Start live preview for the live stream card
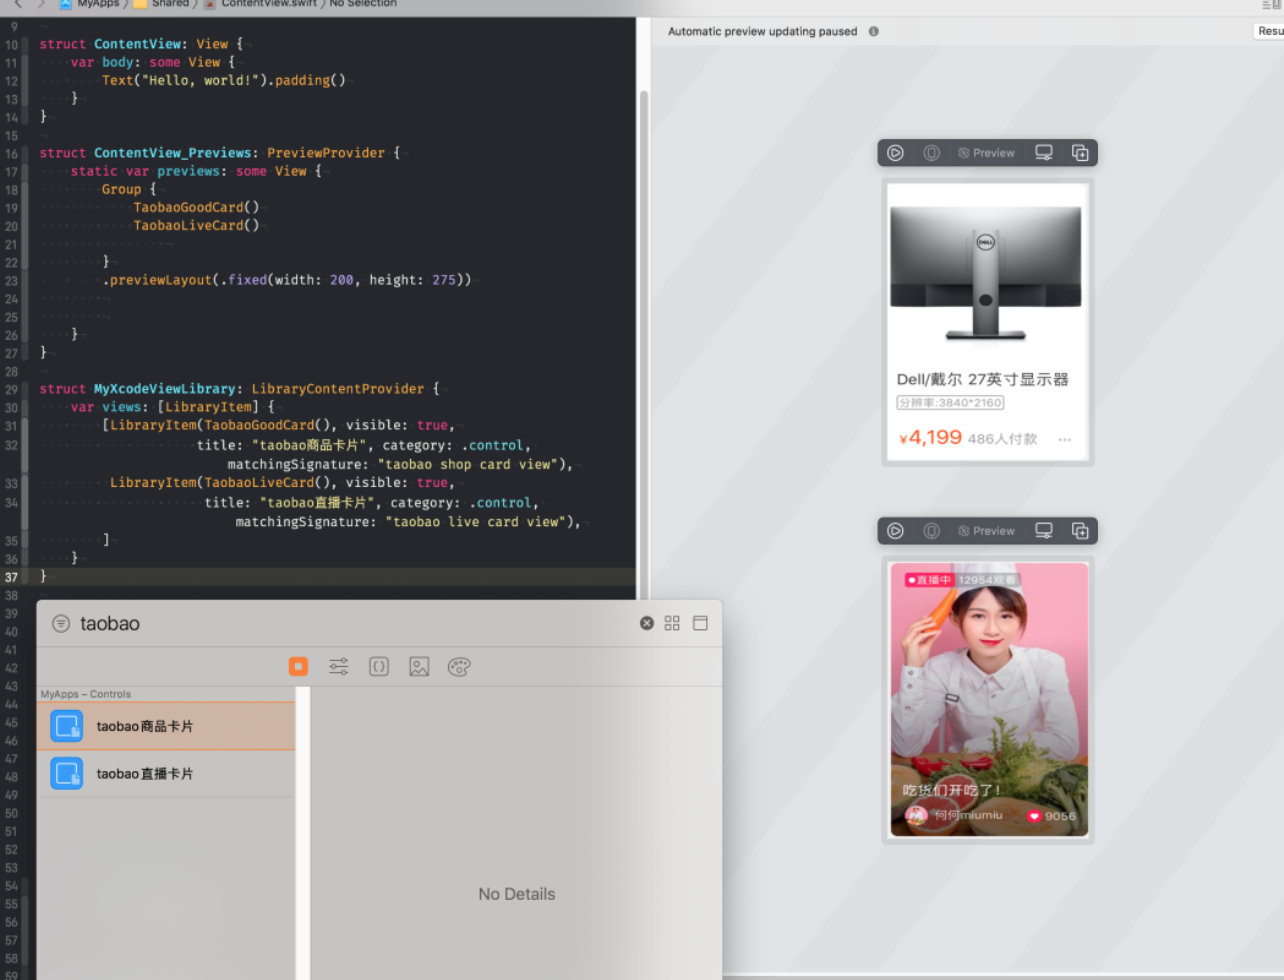 coord(896,531)
